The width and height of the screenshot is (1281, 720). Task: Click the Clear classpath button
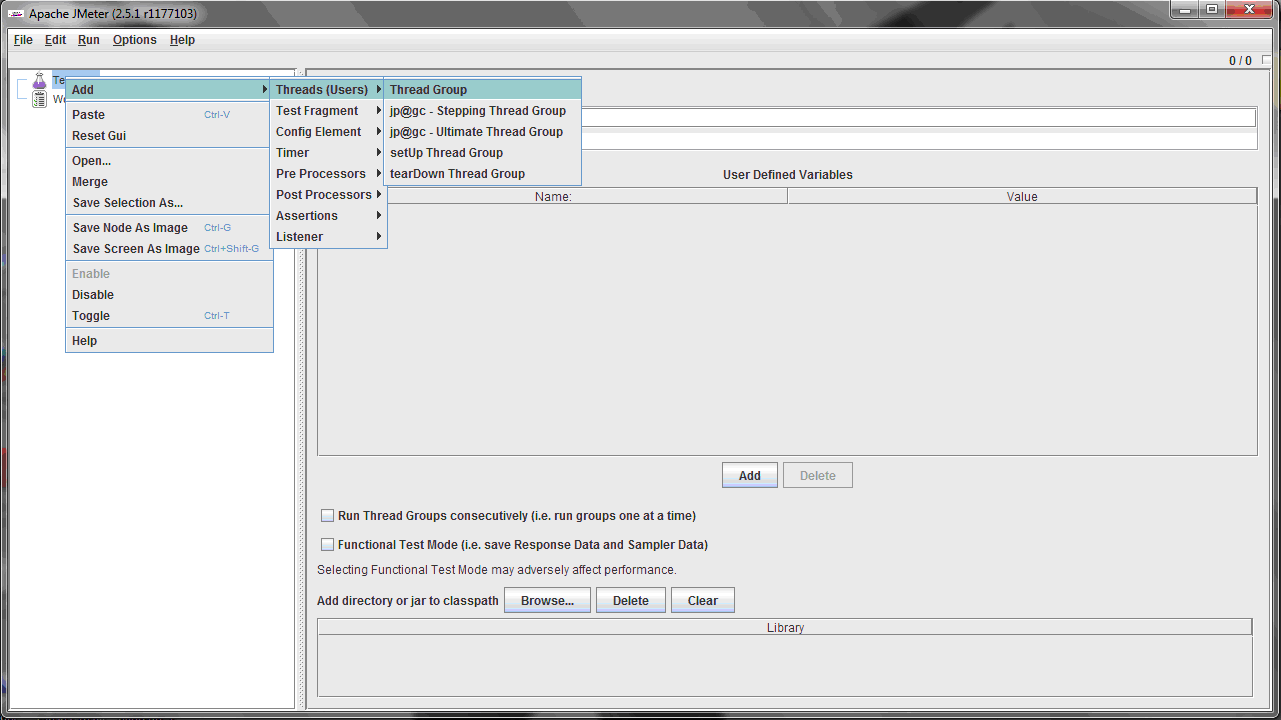(x=703, y=601)
